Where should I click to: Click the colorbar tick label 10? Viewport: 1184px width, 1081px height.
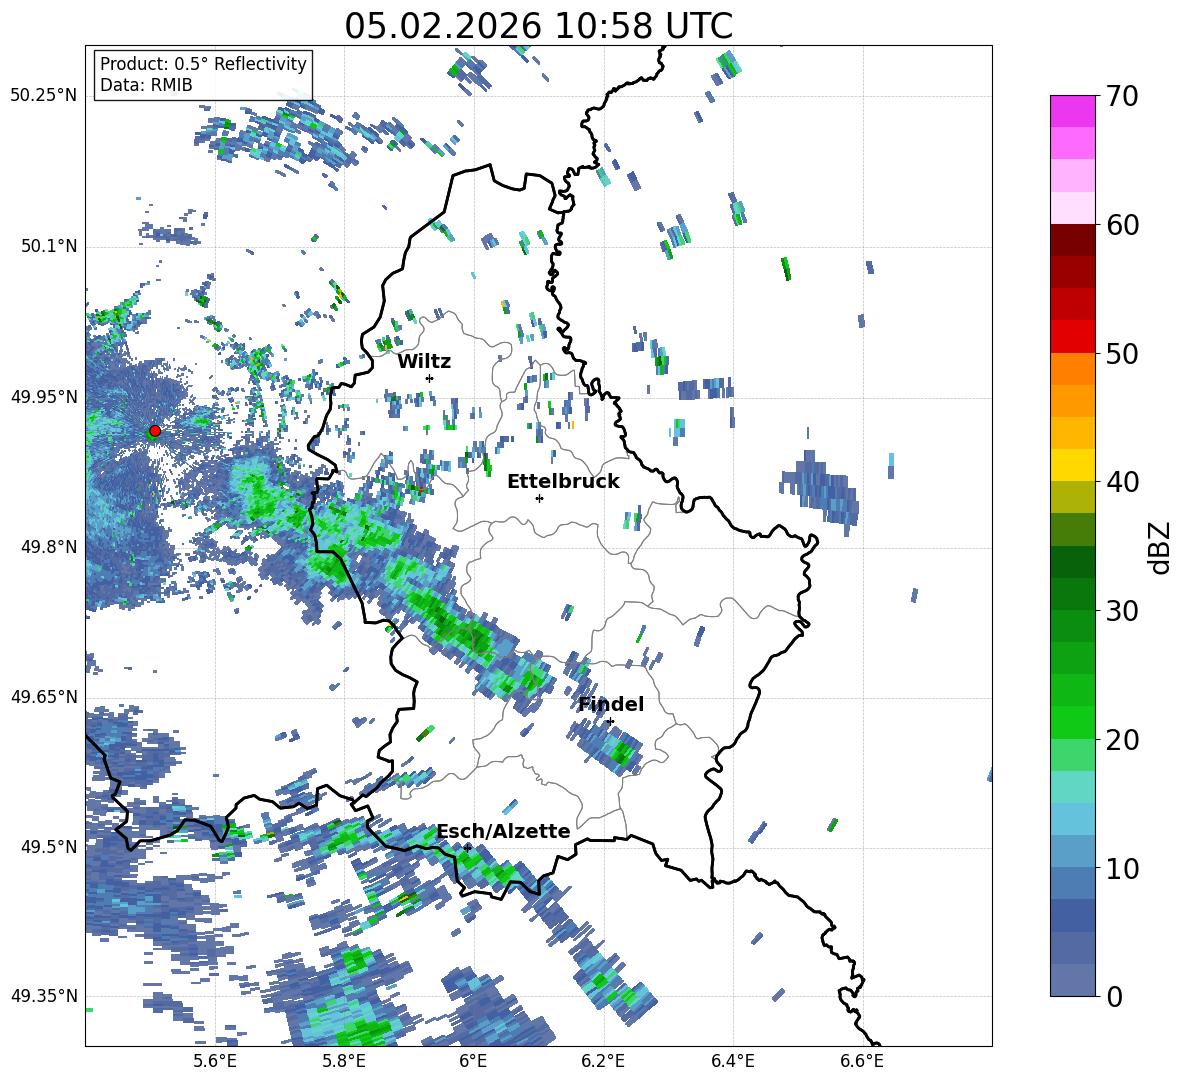1122,867
